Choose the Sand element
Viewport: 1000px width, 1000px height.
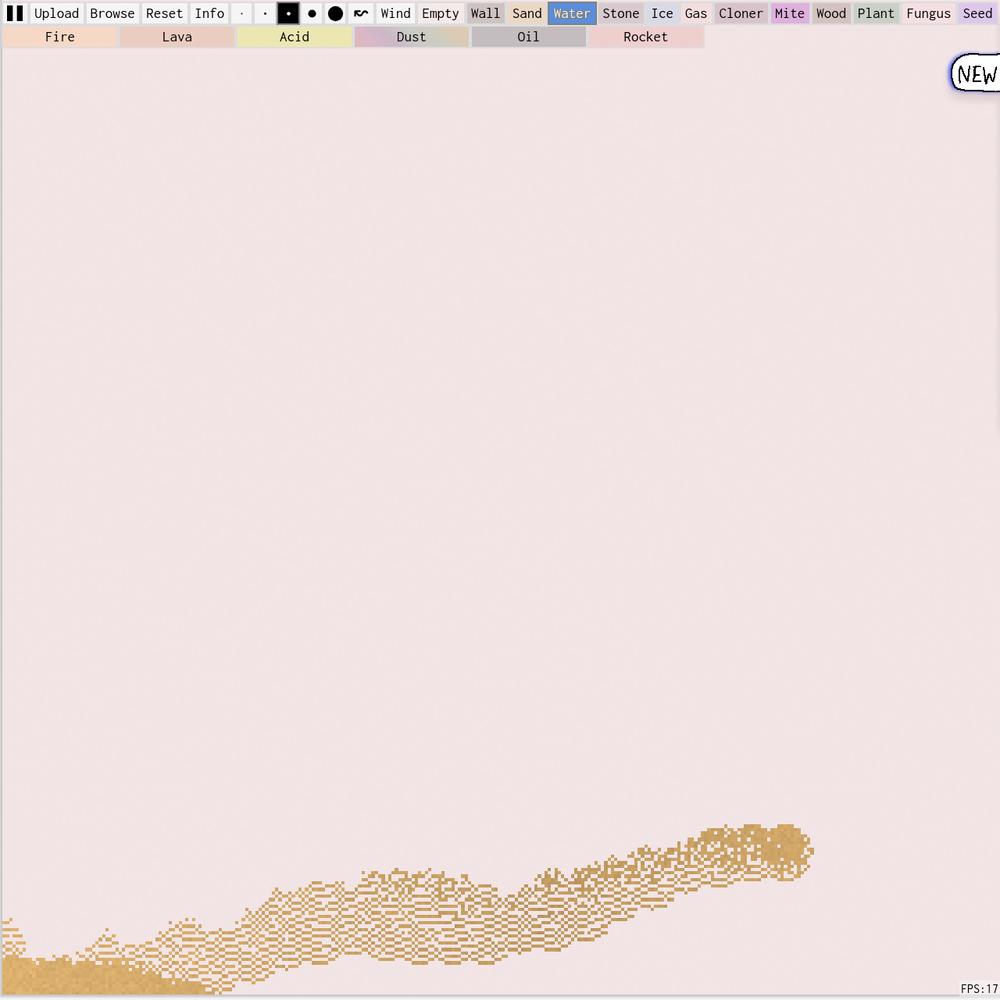point(527,13)
